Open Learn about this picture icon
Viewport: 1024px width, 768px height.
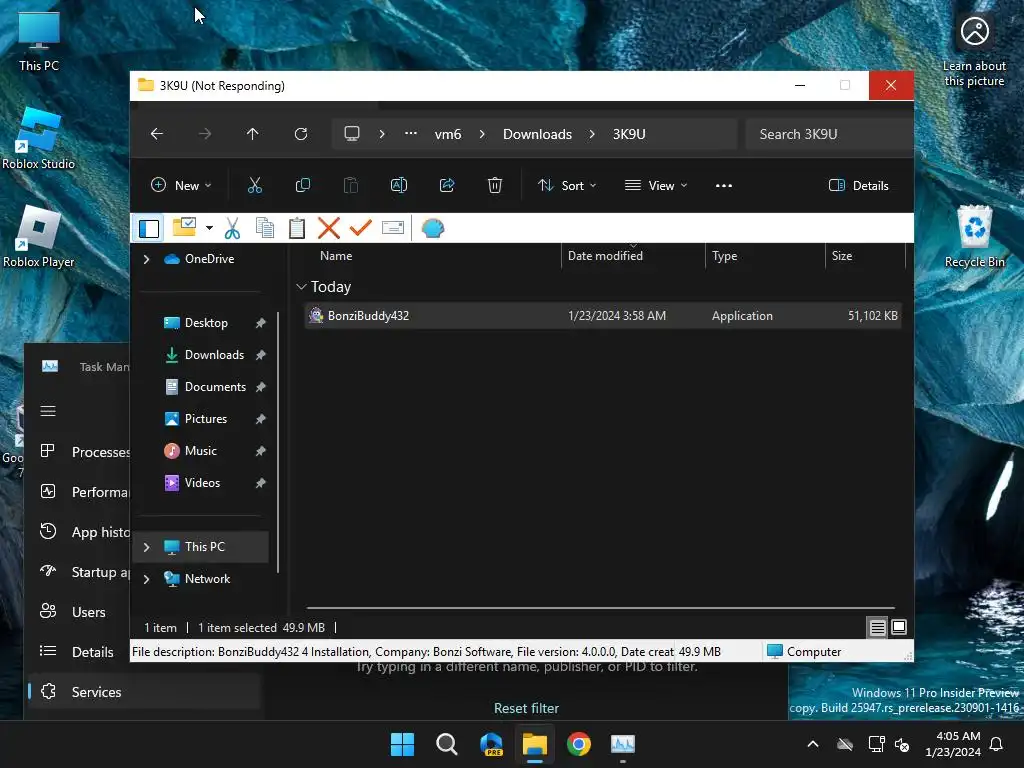974,50
